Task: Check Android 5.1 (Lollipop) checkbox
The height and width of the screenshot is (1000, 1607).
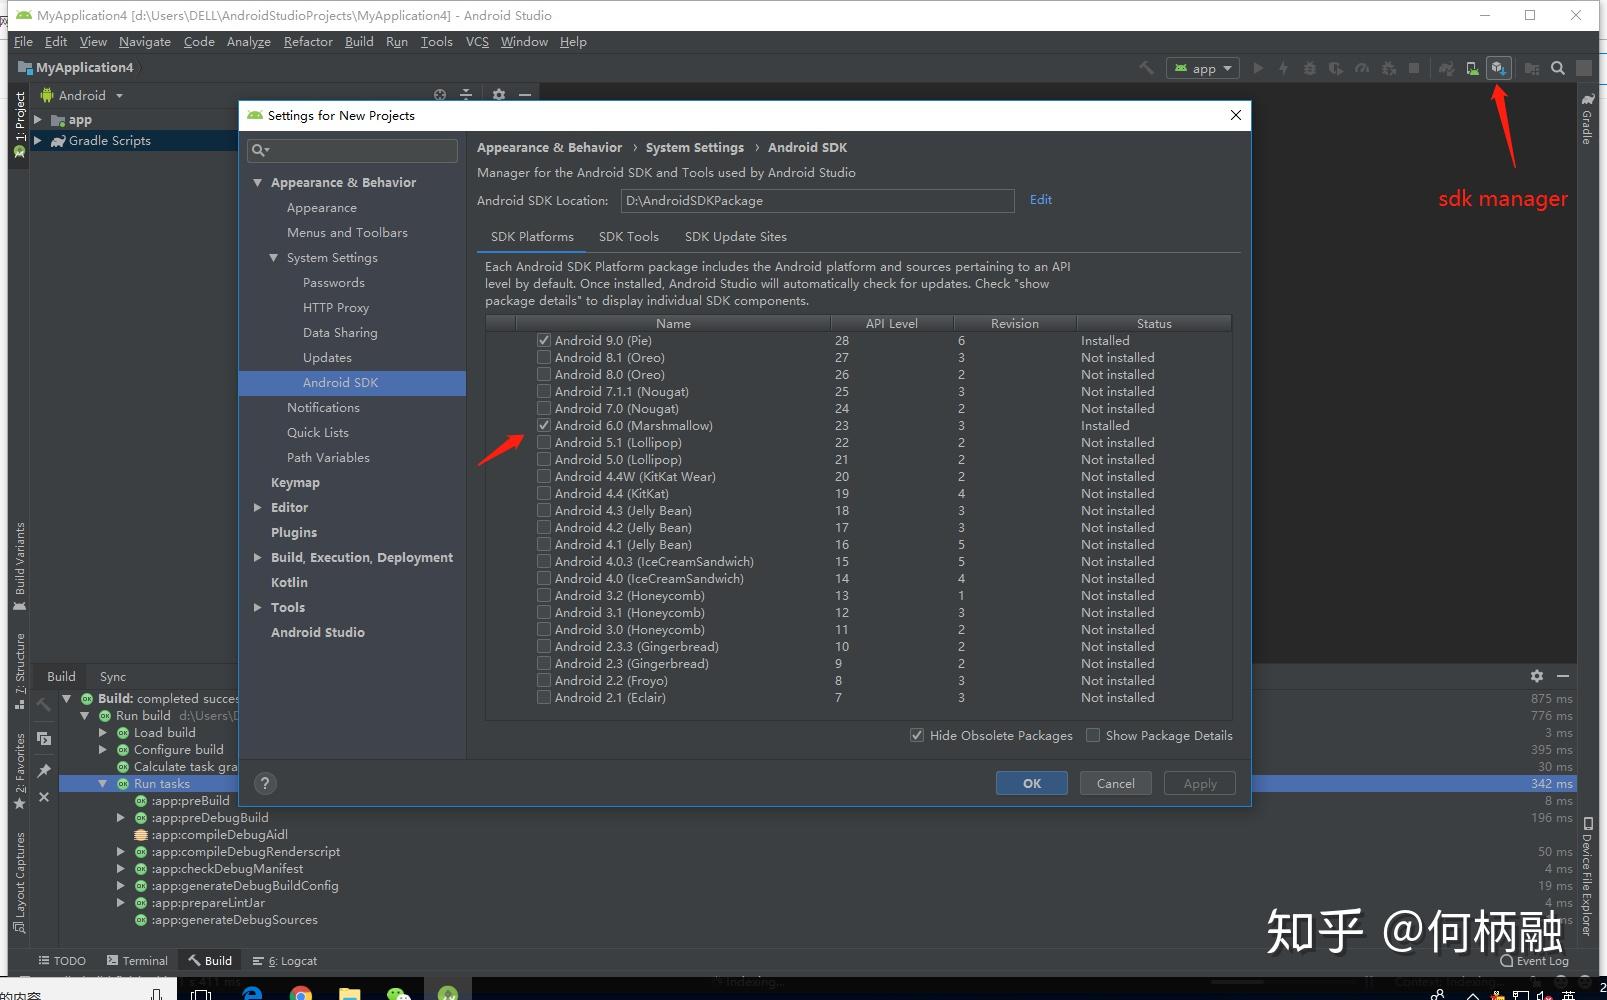Action: tap(544, 442)
